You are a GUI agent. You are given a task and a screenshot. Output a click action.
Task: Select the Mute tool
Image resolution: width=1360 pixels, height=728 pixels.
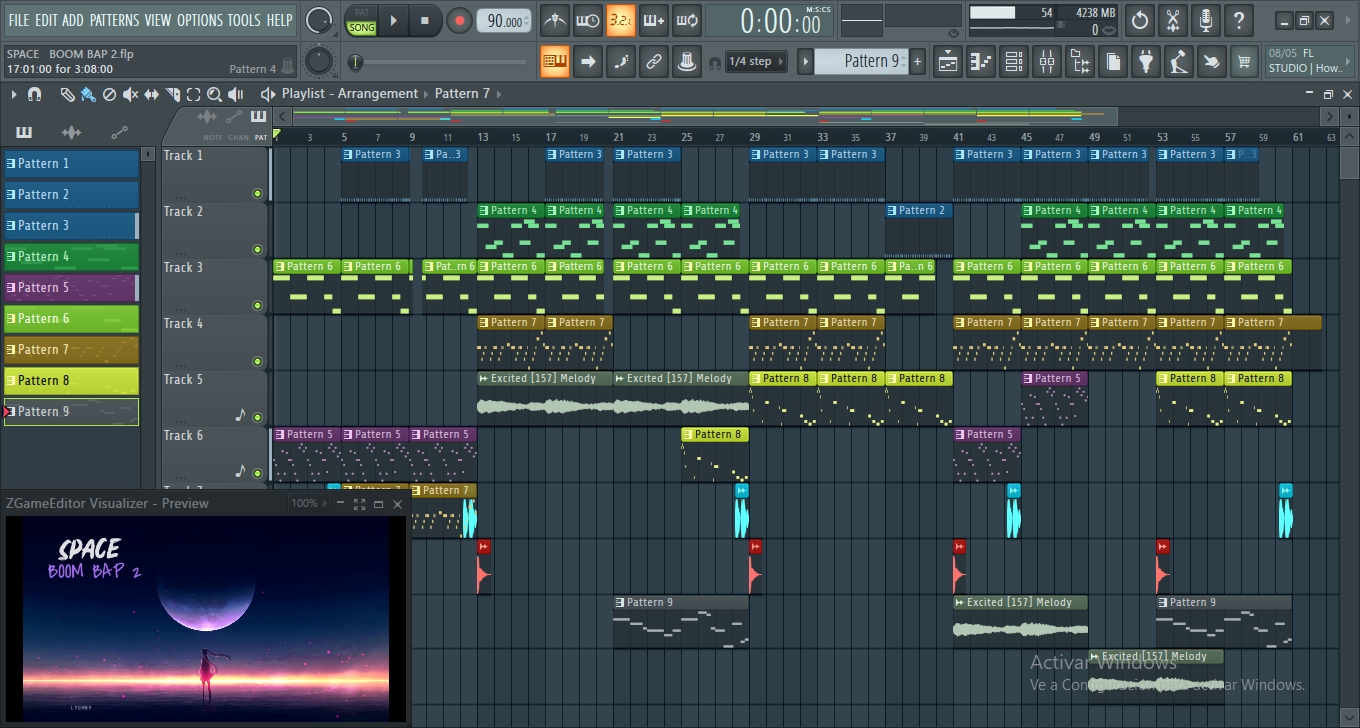(130, 94)
